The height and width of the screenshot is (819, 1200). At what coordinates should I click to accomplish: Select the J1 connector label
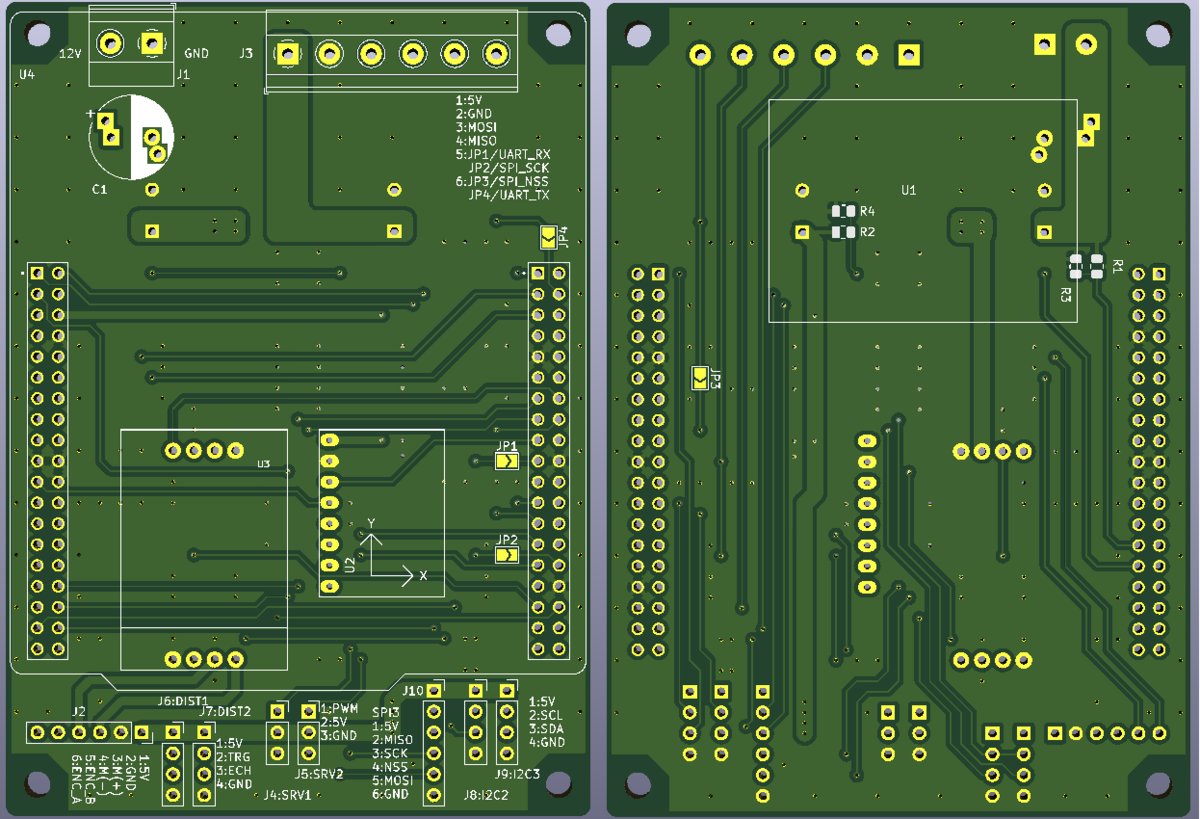(x=182, y=75)
